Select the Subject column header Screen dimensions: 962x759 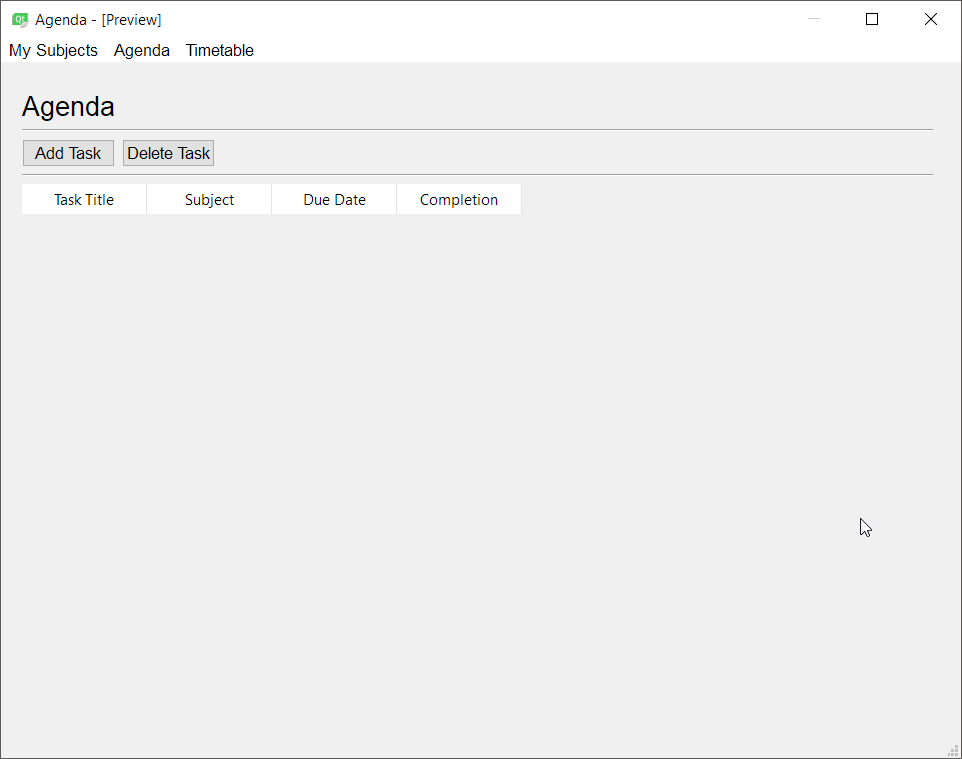pyautogui.click(x=209, y=199)
